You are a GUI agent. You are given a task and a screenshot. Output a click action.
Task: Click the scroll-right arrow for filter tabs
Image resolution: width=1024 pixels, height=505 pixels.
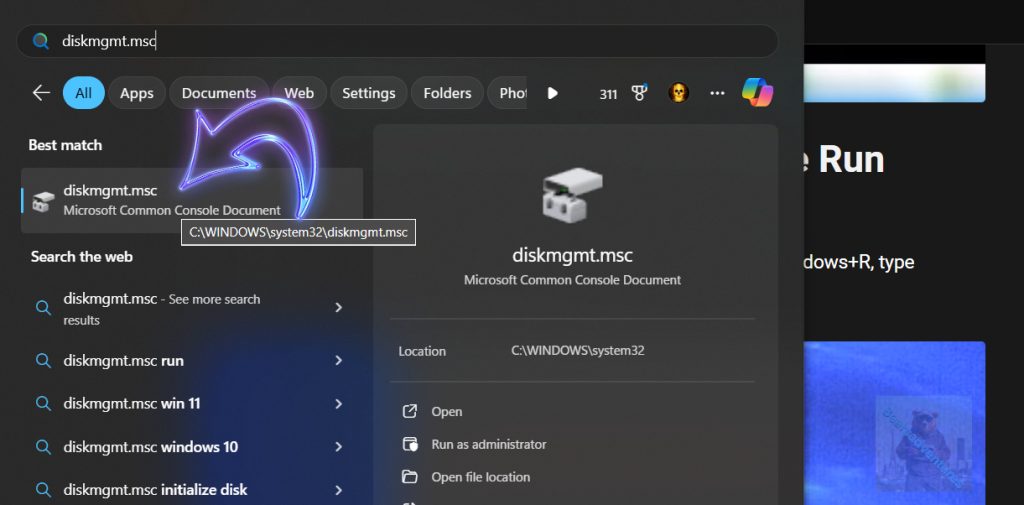(552, 93)
